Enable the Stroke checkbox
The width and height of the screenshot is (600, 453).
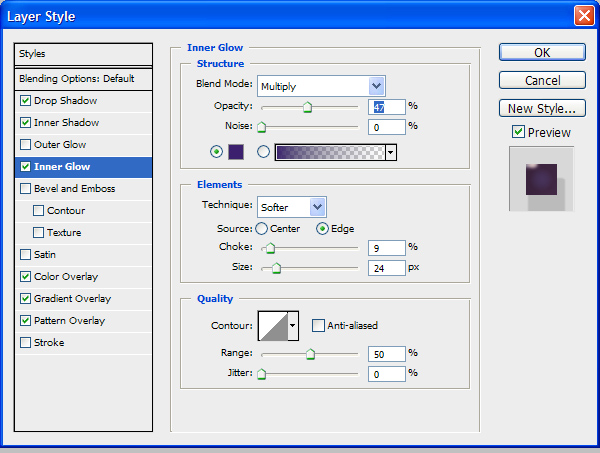point(25,342)
